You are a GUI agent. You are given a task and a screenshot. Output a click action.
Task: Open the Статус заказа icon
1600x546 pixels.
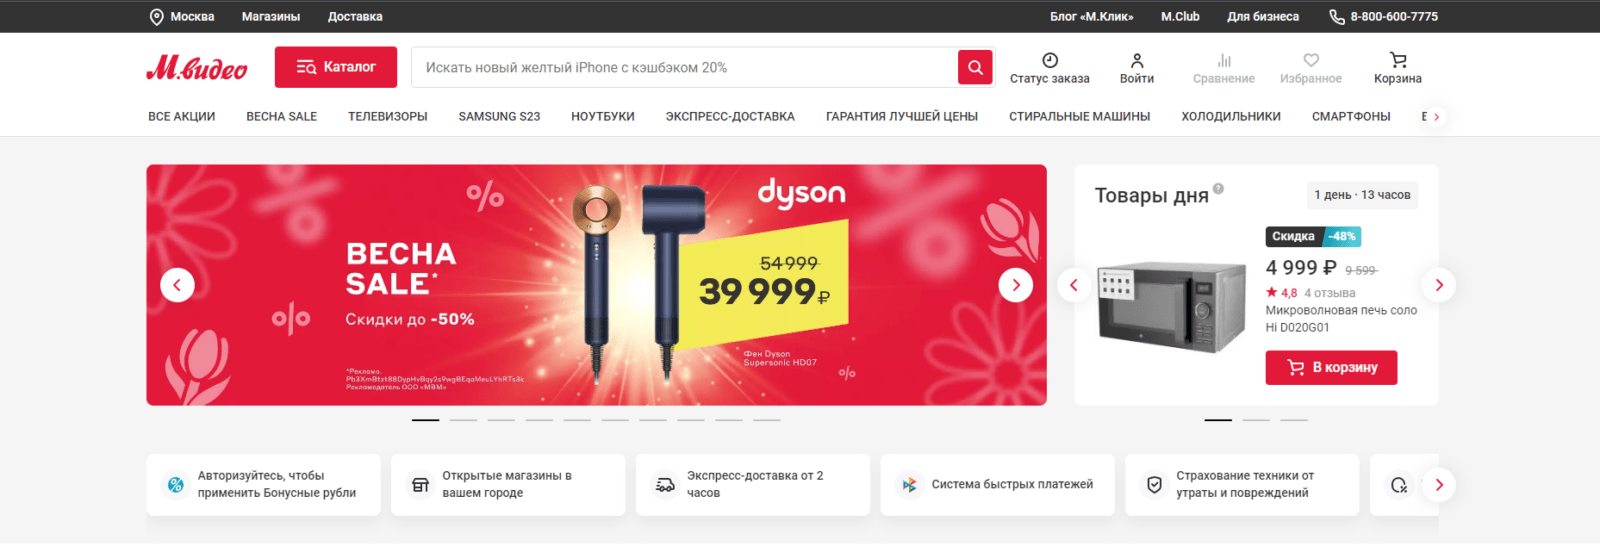1050,60
